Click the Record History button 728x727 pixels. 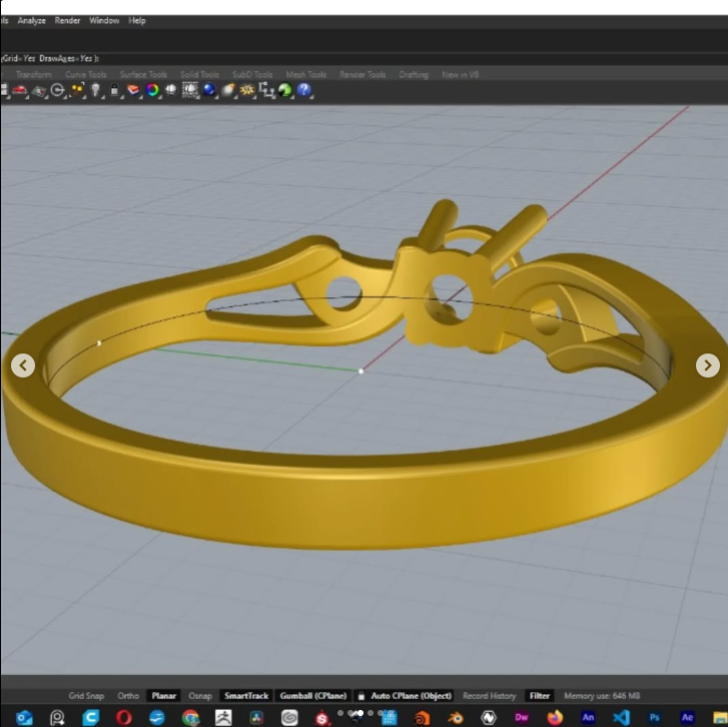coord(489,696)
